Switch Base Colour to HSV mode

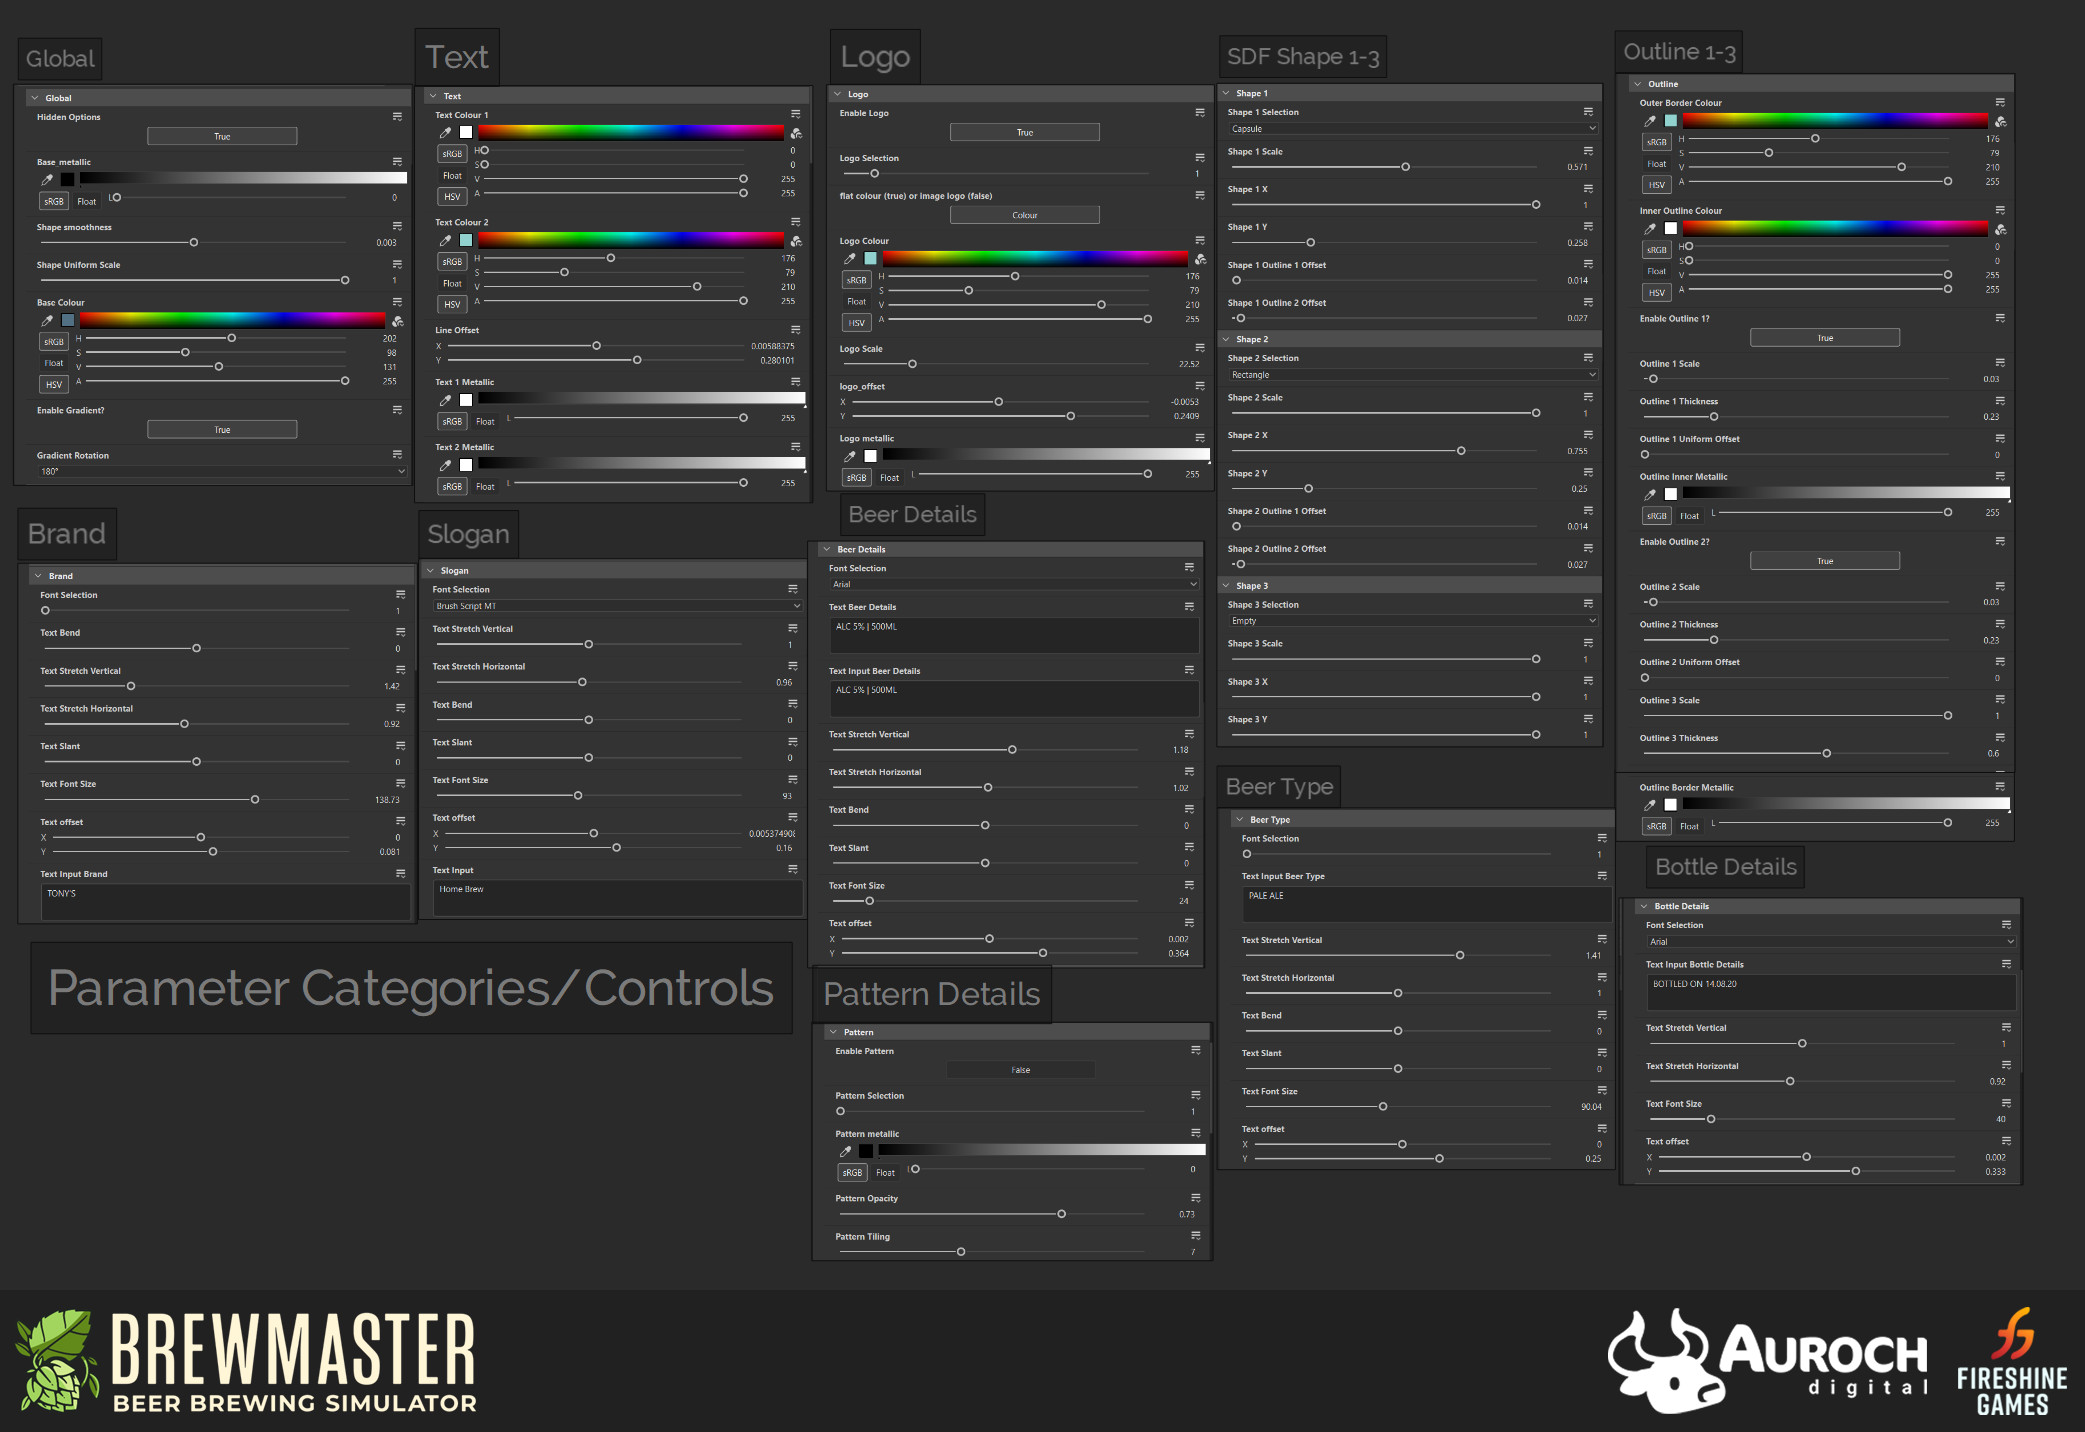point(54,384)
